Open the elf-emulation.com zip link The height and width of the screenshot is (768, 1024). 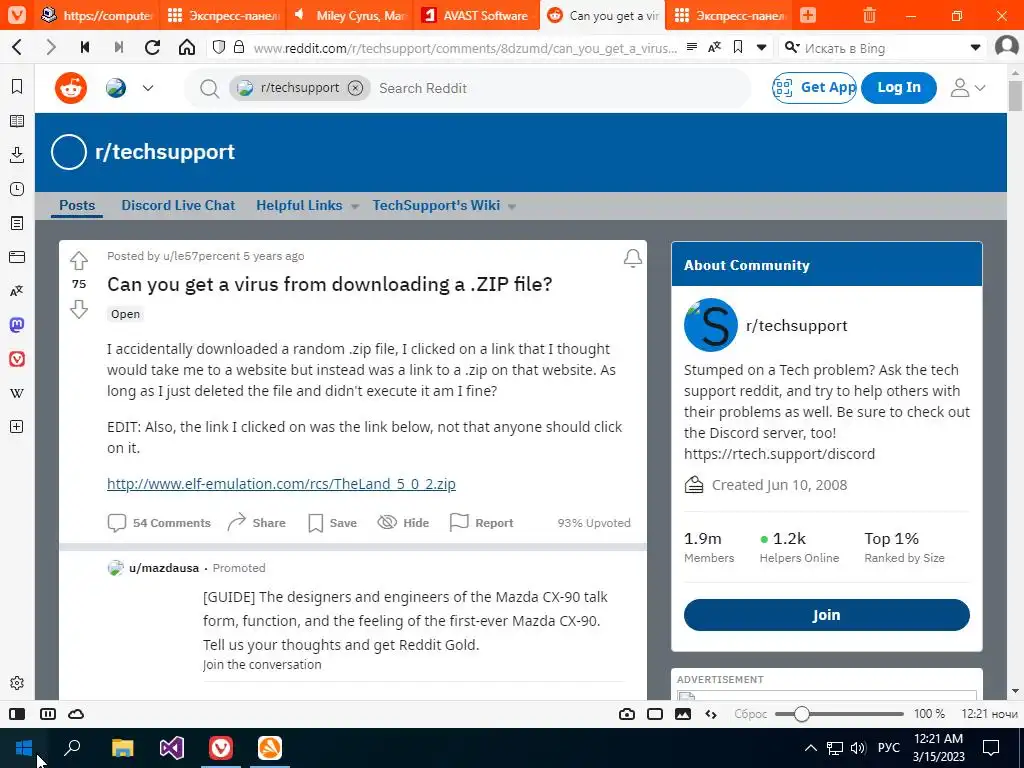click(x=281, y=484)
